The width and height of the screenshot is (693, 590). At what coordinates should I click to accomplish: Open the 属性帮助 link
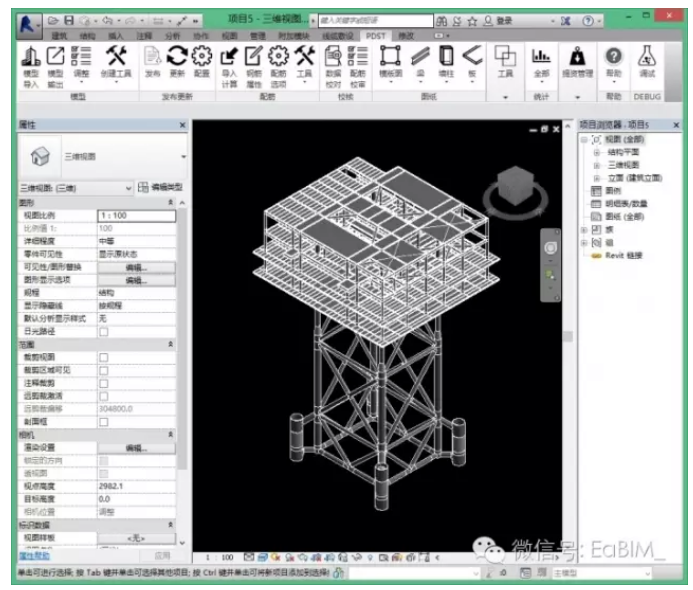click(x=34, y=556)
